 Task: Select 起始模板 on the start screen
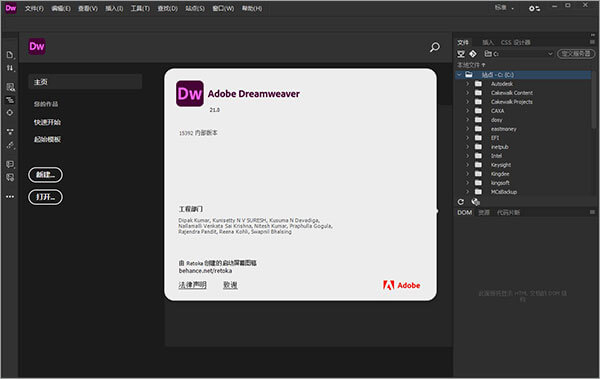[47, 139]
